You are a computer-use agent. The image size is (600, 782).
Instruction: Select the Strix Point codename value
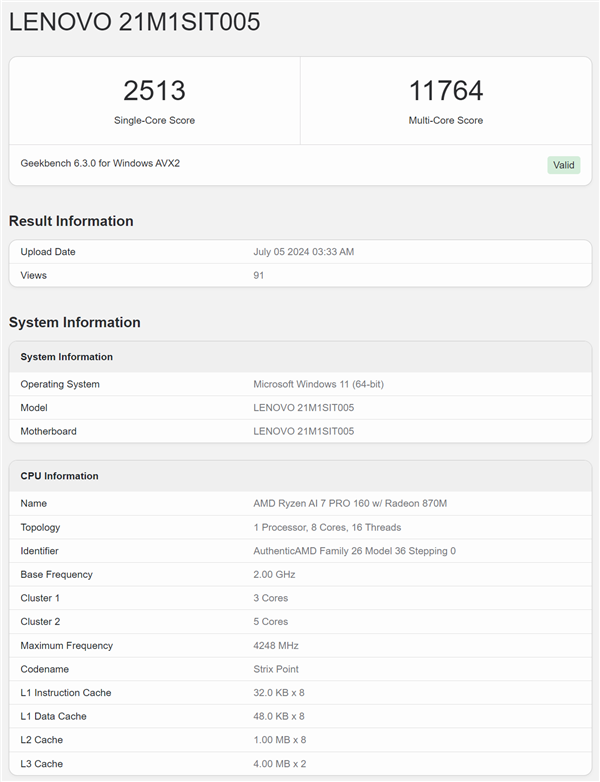tap(277, 670)
